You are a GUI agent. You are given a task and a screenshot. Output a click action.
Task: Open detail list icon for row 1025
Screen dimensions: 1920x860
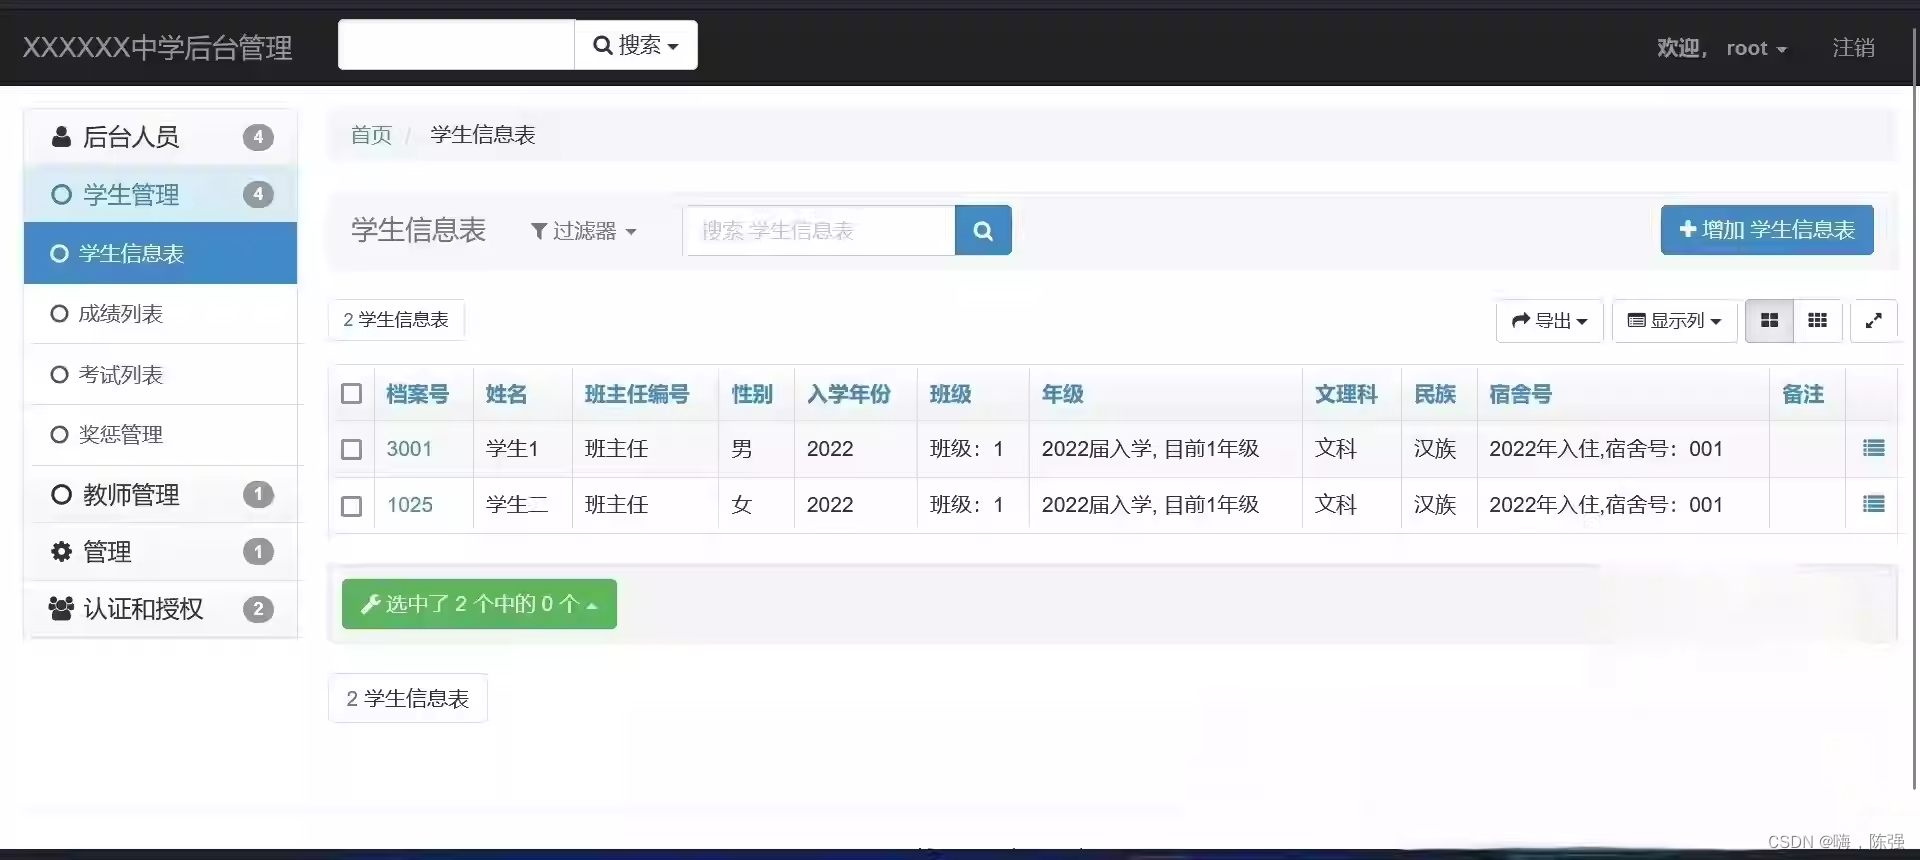pos(1873,504)
